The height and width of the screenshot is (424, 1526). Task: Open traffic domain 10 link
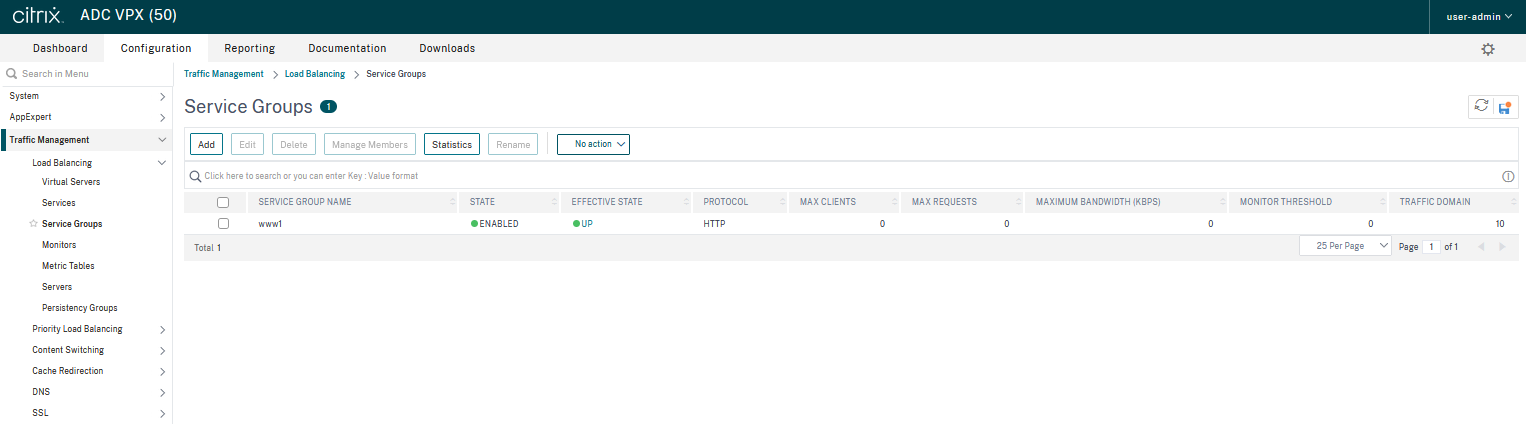click(x=1500, y=224)
